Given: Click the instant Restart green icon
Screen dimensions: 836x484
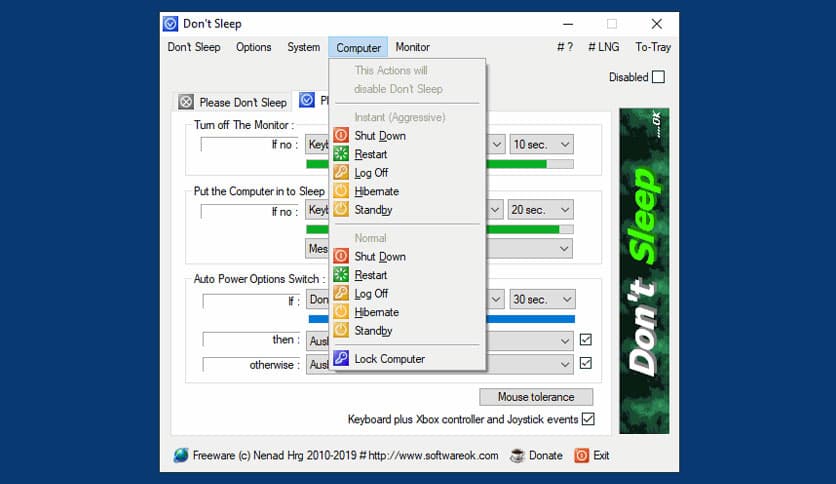Looking at the screenshot, I should coord(341,154).
